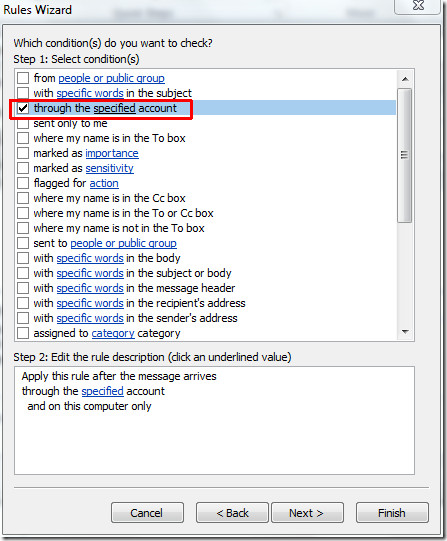
Task: Click the 'importance' link
Action: pyautogui.click(x=112, y=153)
